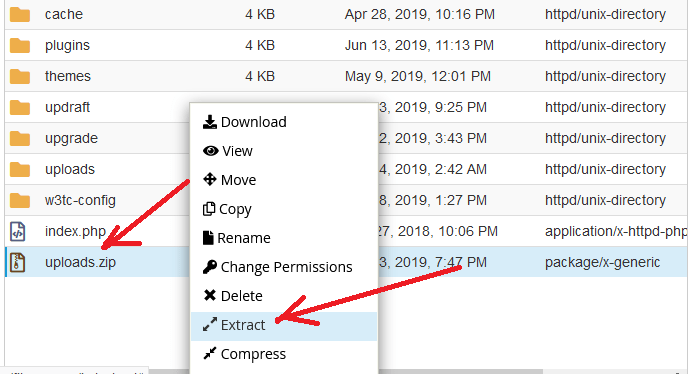The image size is (690, 374).
Task: Click the w3tc-config folder icon
Action: pyautogui.click(x=20, y=201)
